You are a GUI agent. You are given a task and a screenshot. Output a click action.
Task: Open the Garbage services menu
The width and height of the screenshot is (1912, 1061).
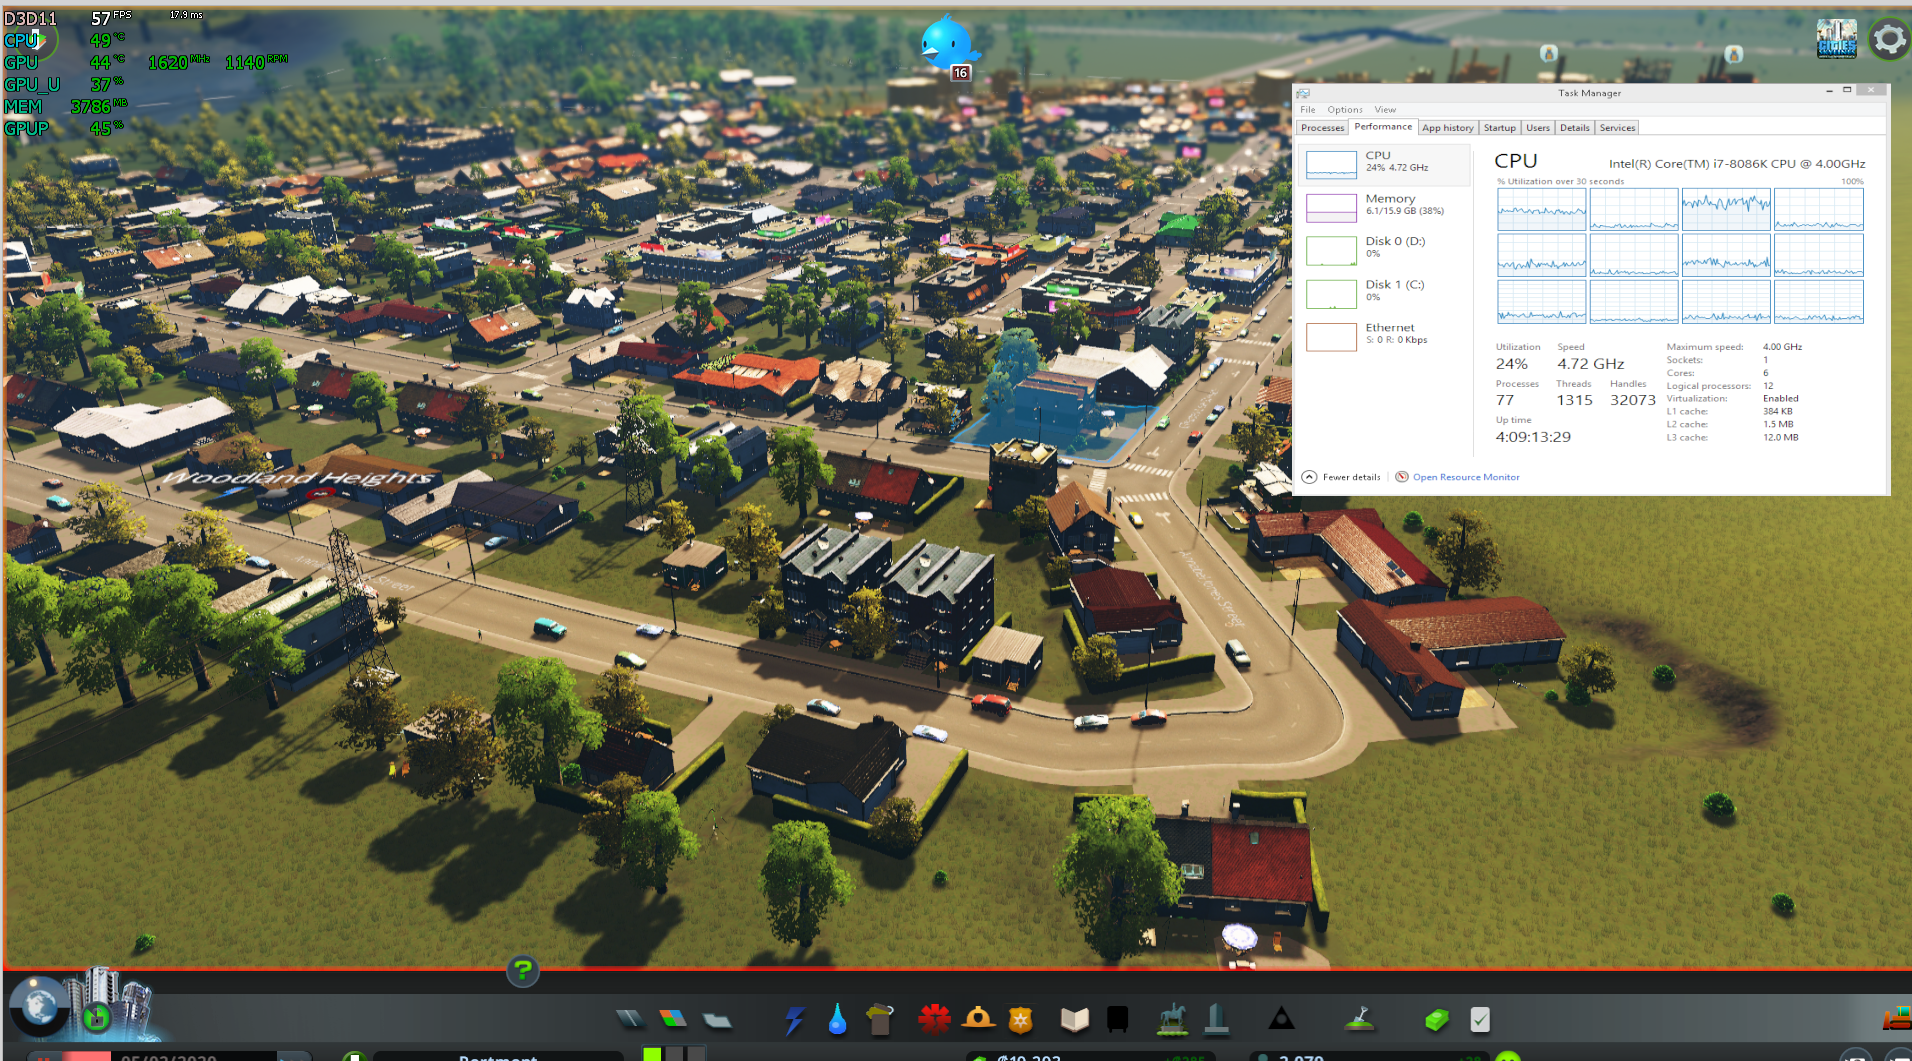tap(880, 1019)
